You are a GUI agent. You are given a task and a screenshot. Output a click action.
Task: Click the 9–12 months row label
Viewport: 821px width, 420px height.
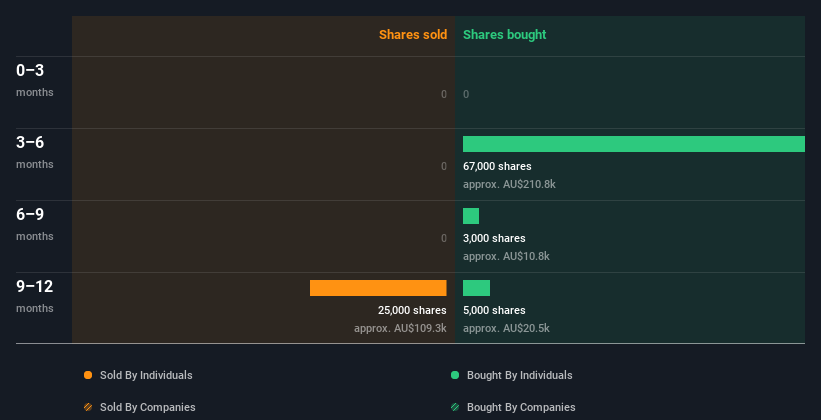(35, 296)
